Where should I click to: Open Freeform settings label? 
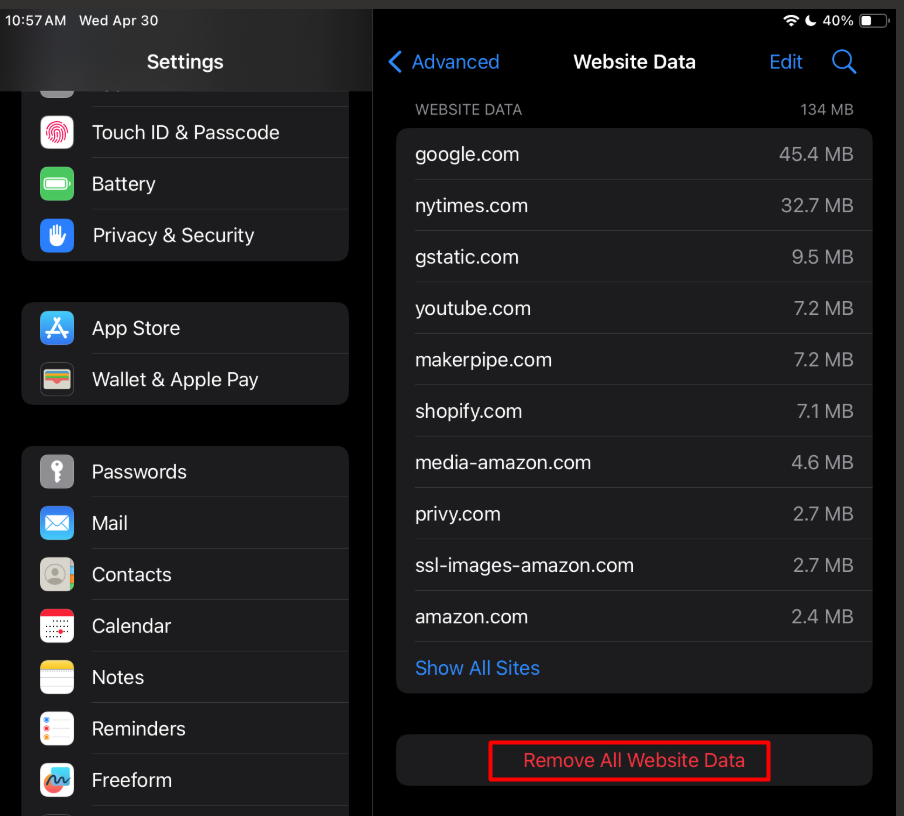(131, 780)
